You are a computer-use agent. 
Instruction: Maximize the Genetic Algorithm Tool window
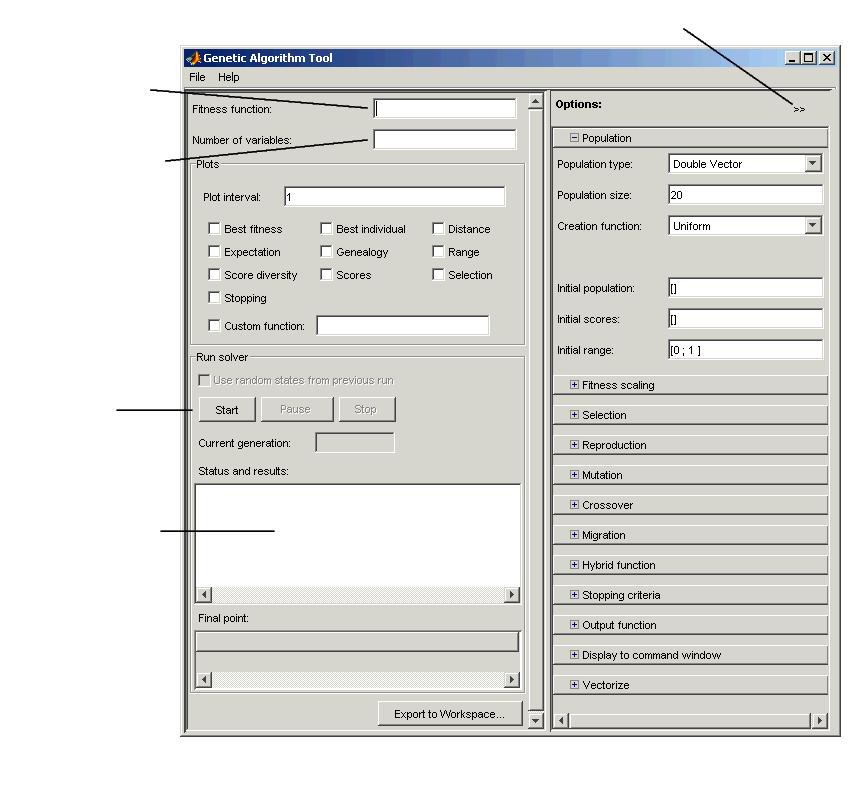click(x=809, y=58)
